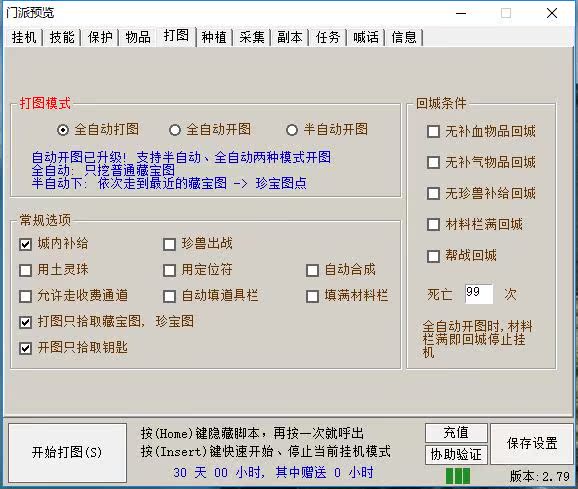578x489 pixels.
Task: Open the 种植 tab
Action: (214, 37)
